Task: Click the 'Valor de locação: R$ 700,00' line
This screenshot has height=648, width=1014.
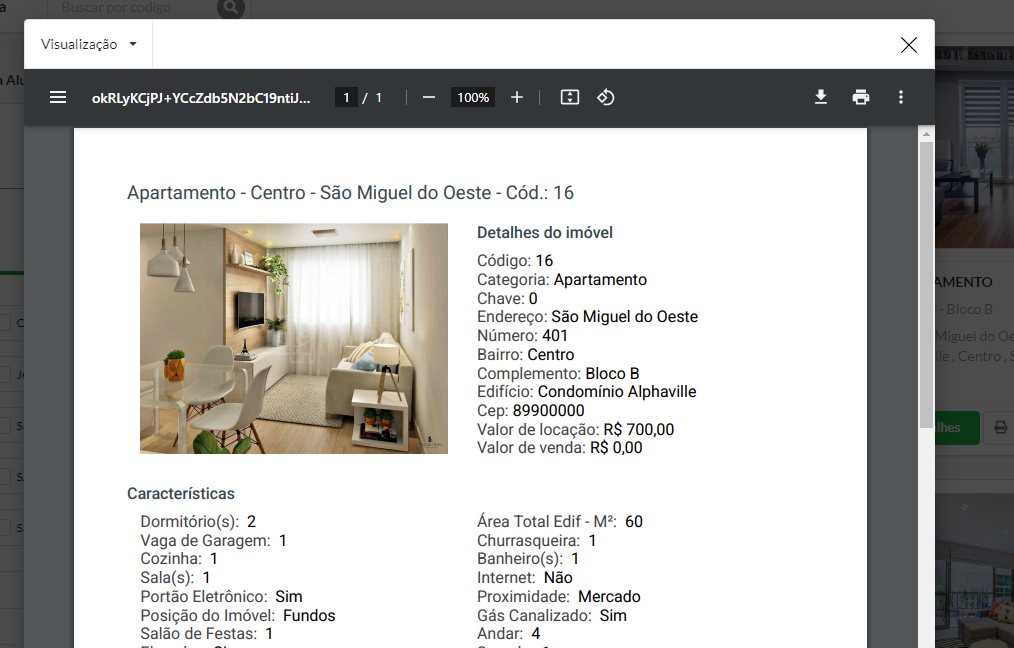Action: [x=576, y=429]
